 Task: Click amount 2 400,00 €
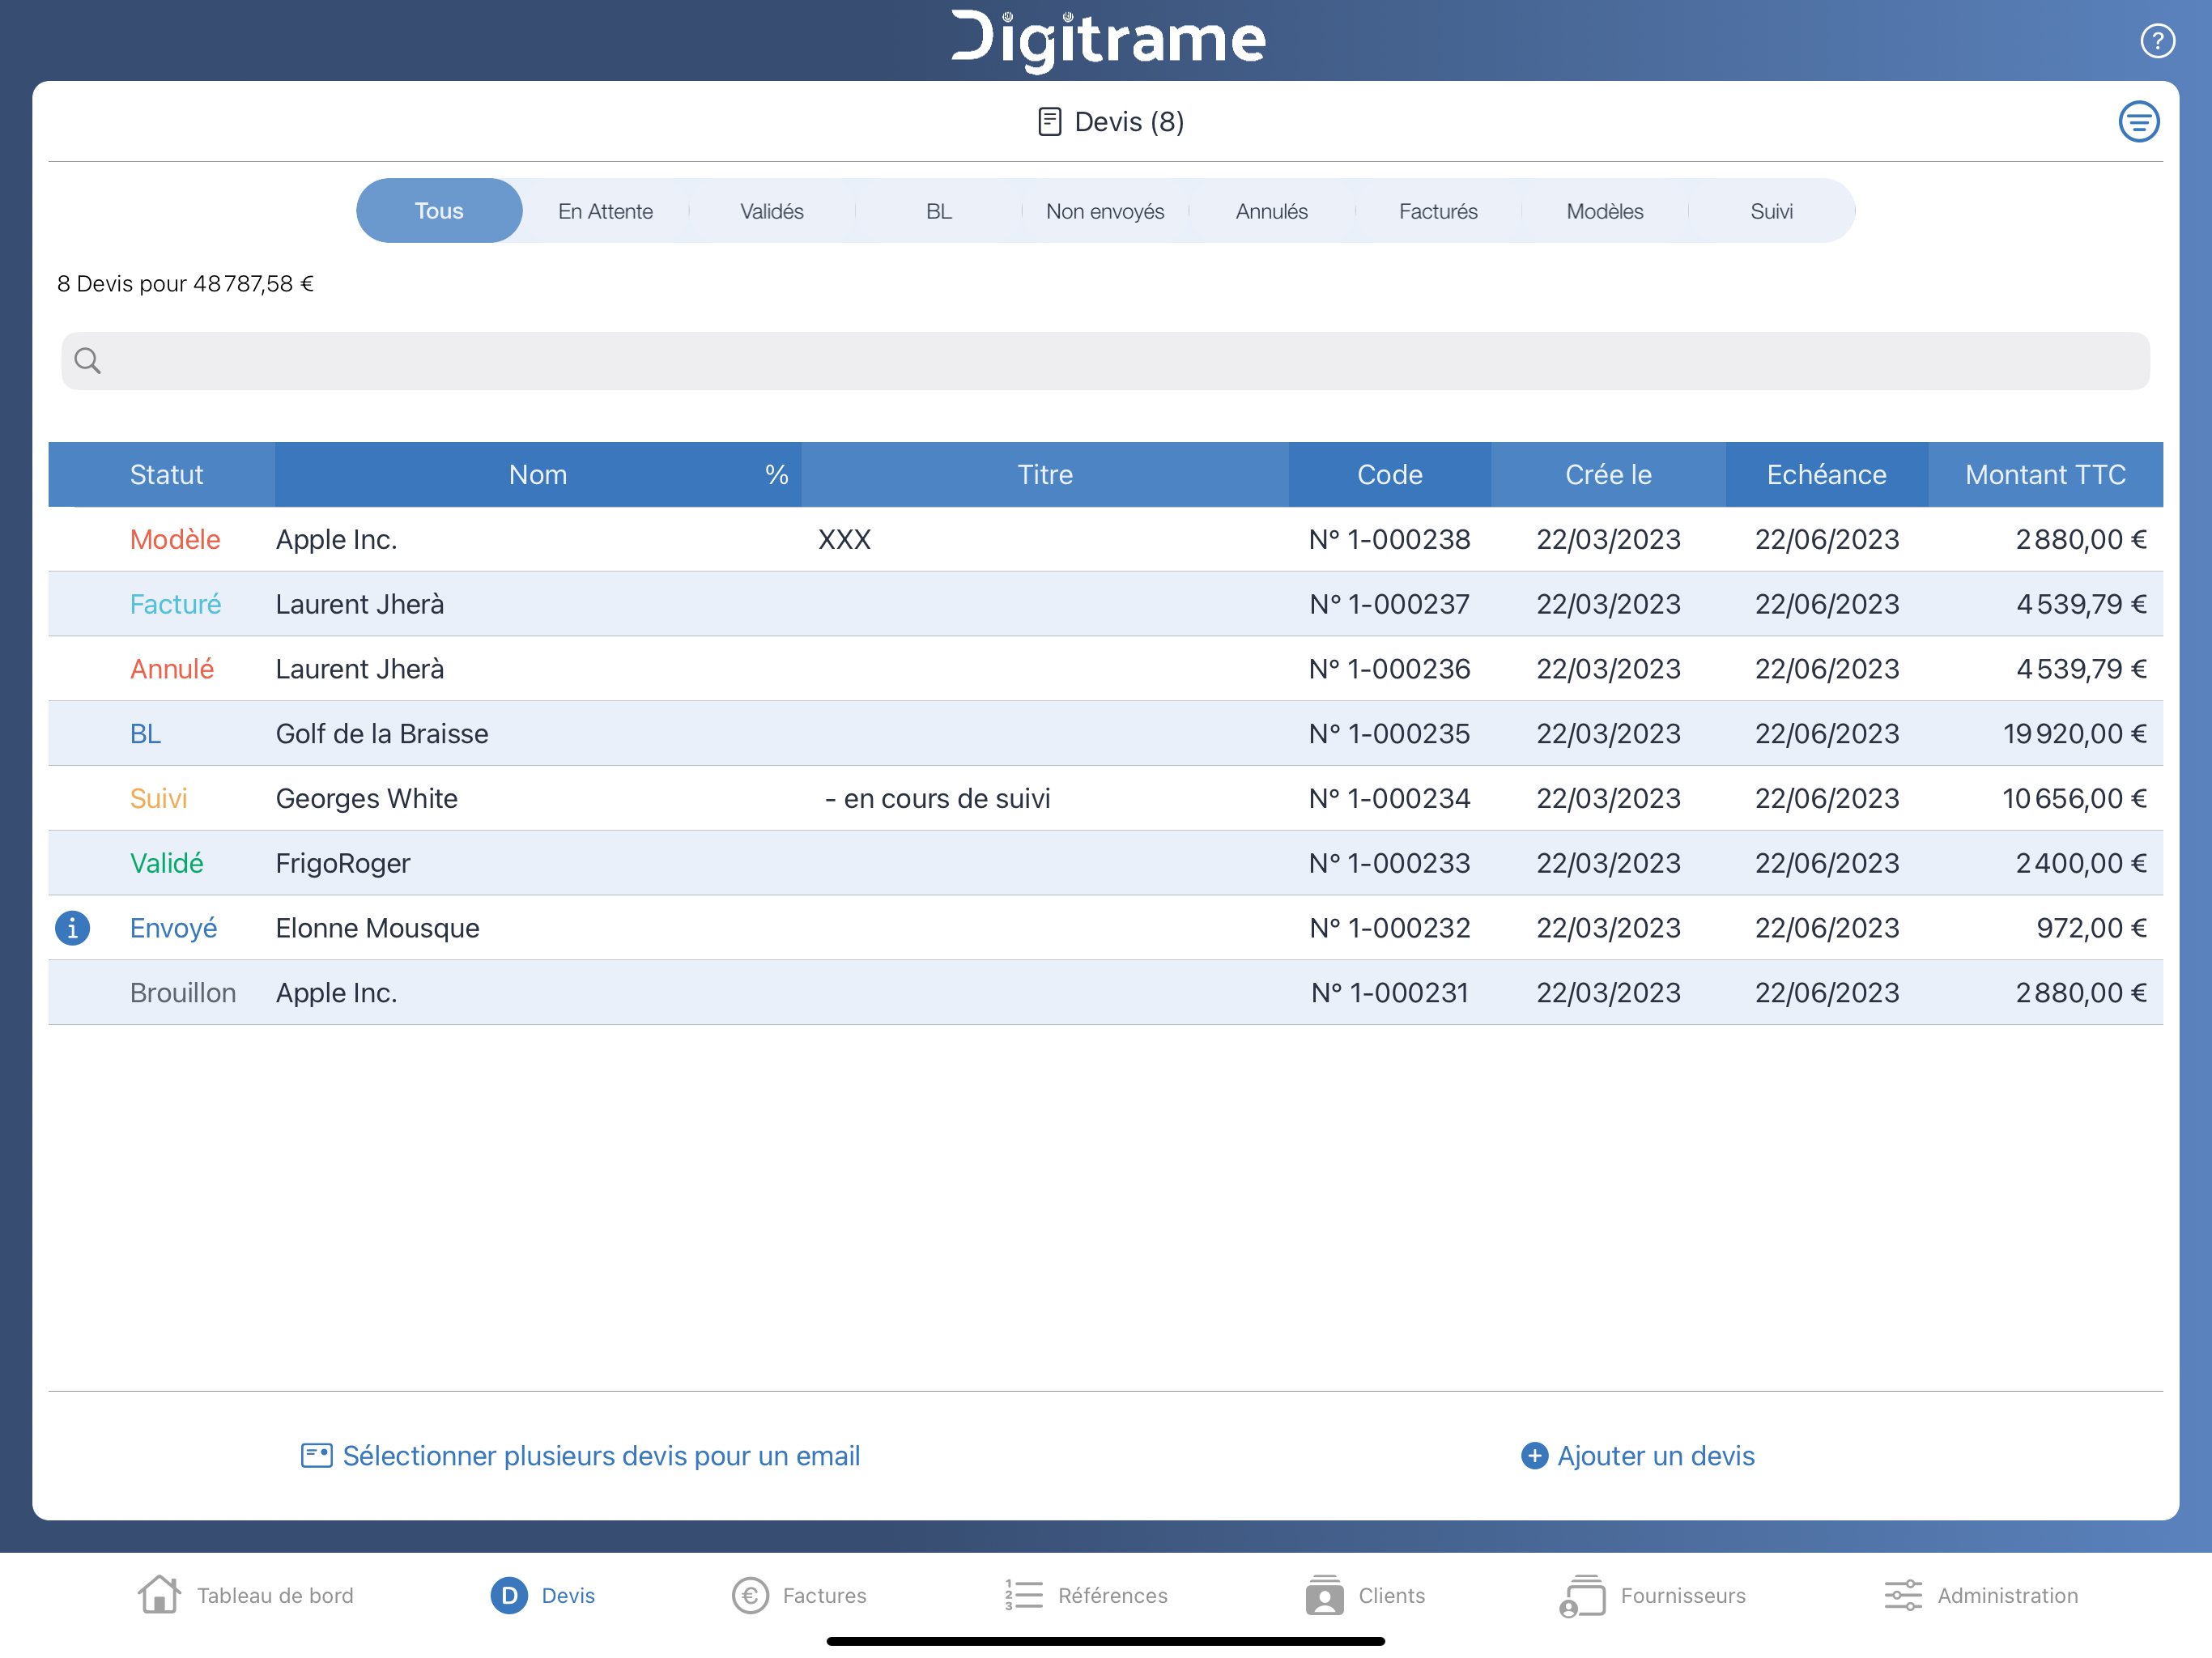pos(2081,863)
